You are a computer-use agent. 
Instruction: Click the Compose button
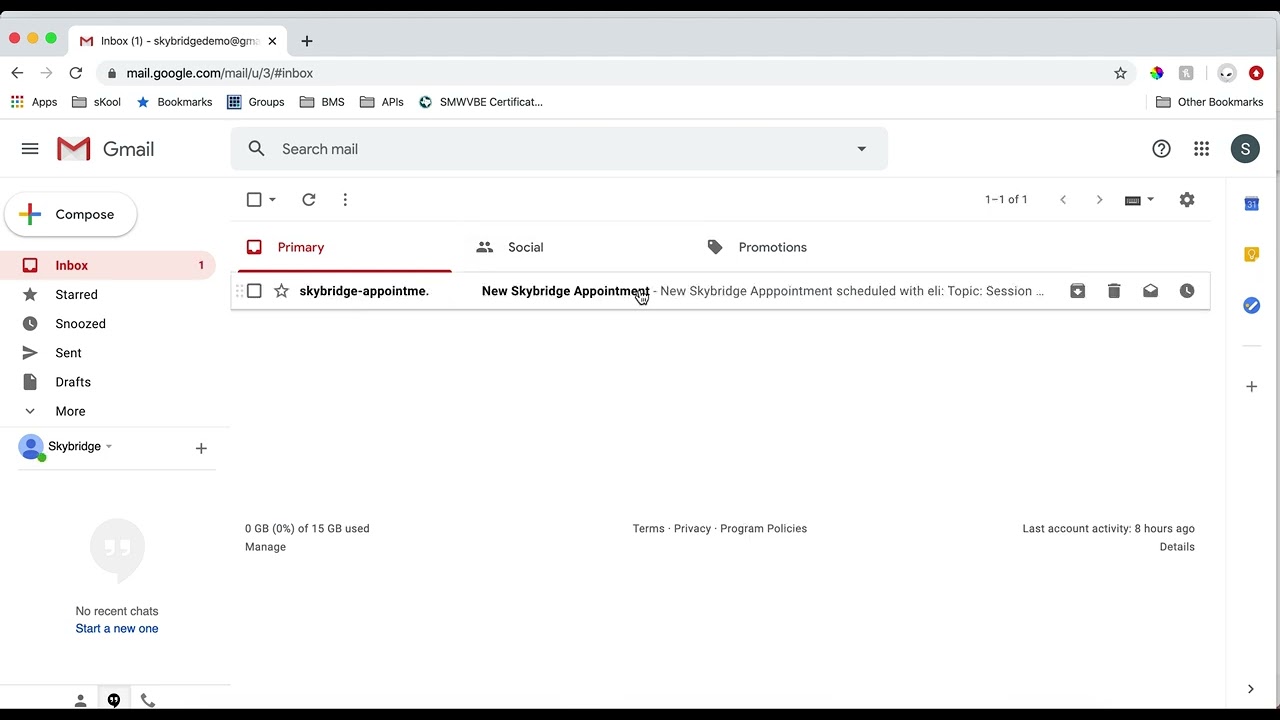coord(71,215)
